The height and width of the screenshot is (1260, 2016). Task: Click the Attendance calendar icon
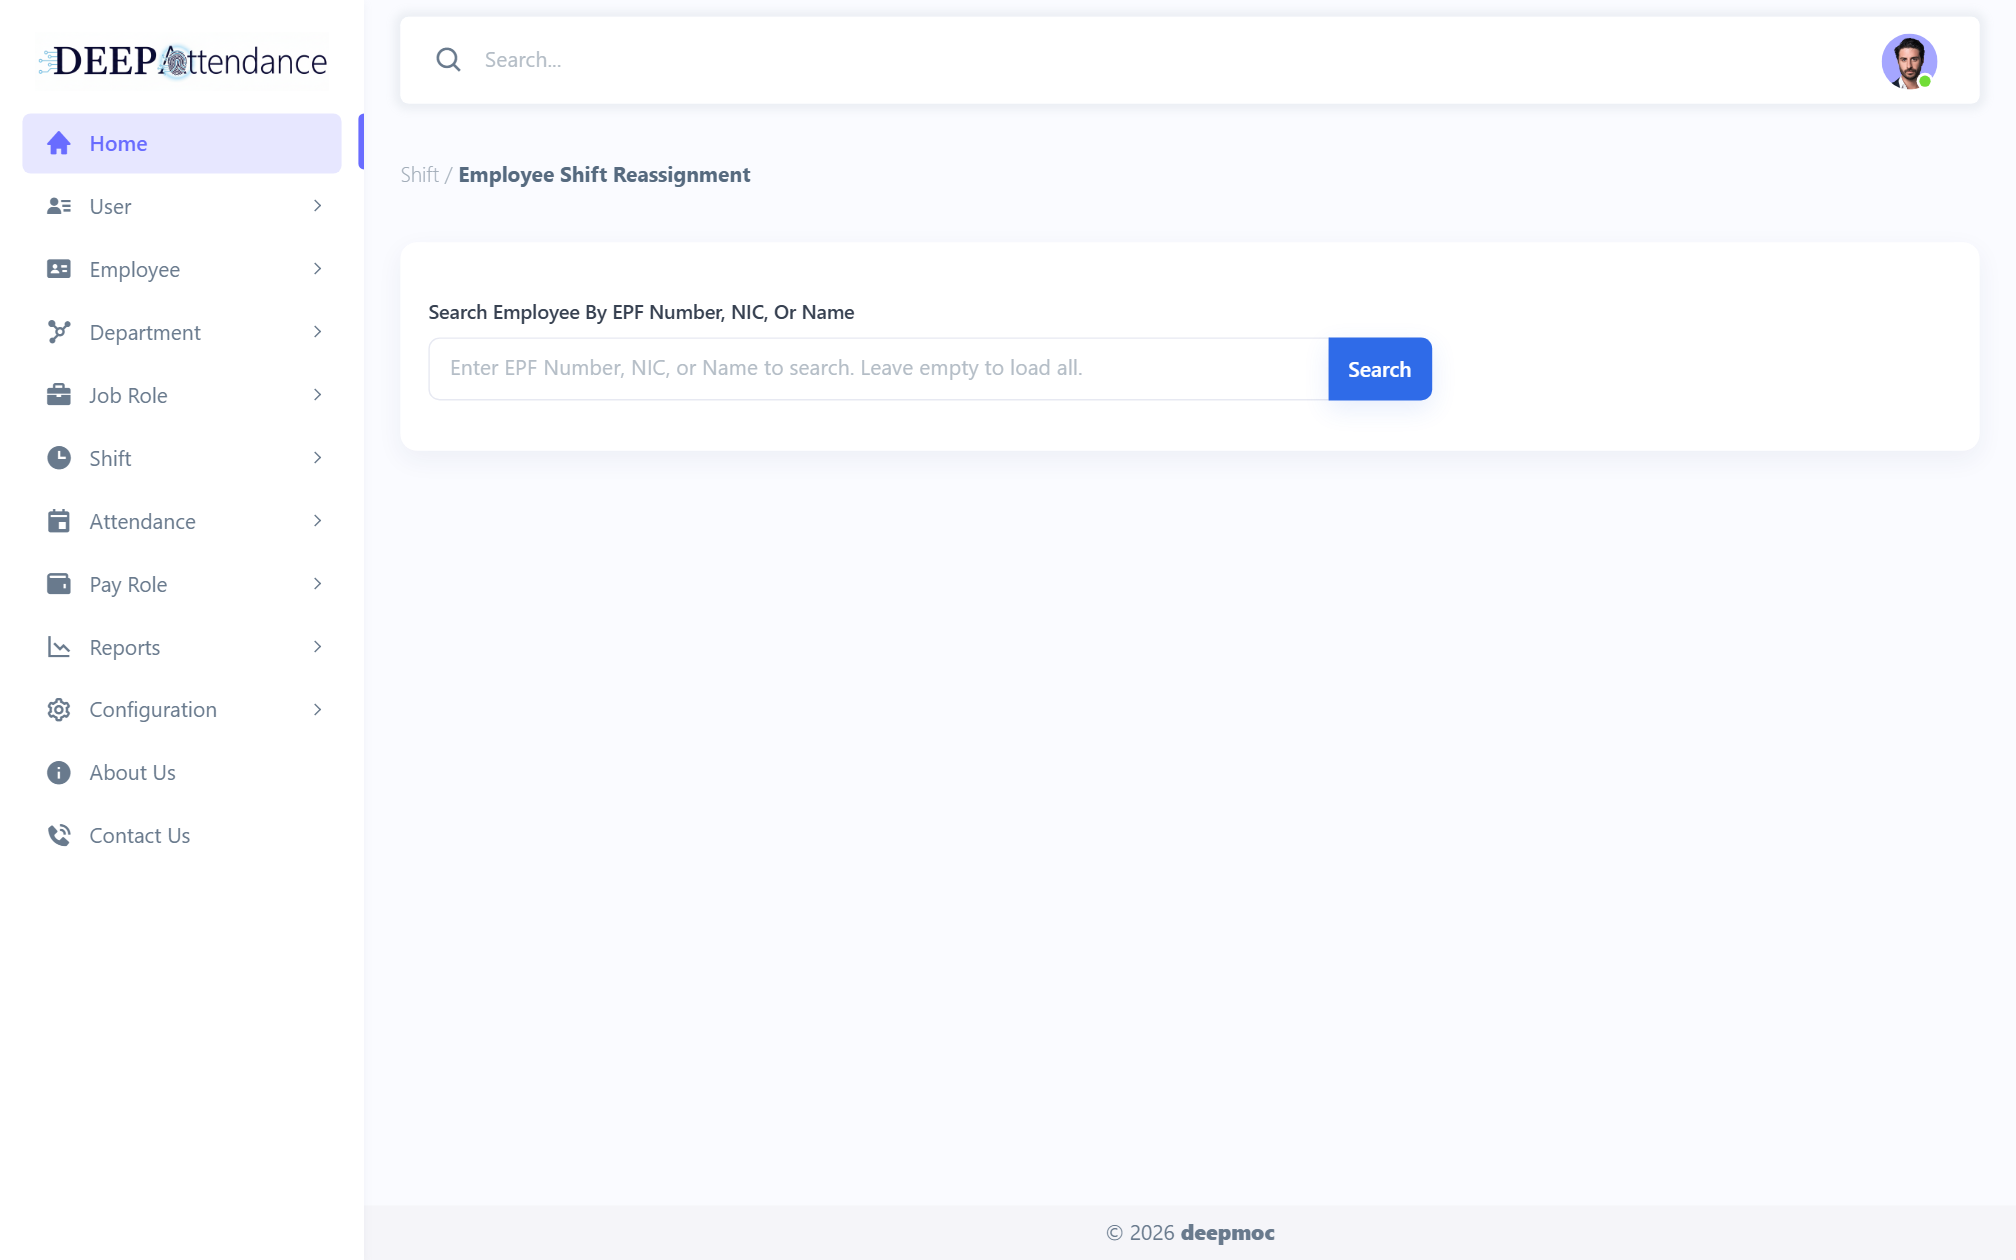pyautogui.click(x=59, y=521)
